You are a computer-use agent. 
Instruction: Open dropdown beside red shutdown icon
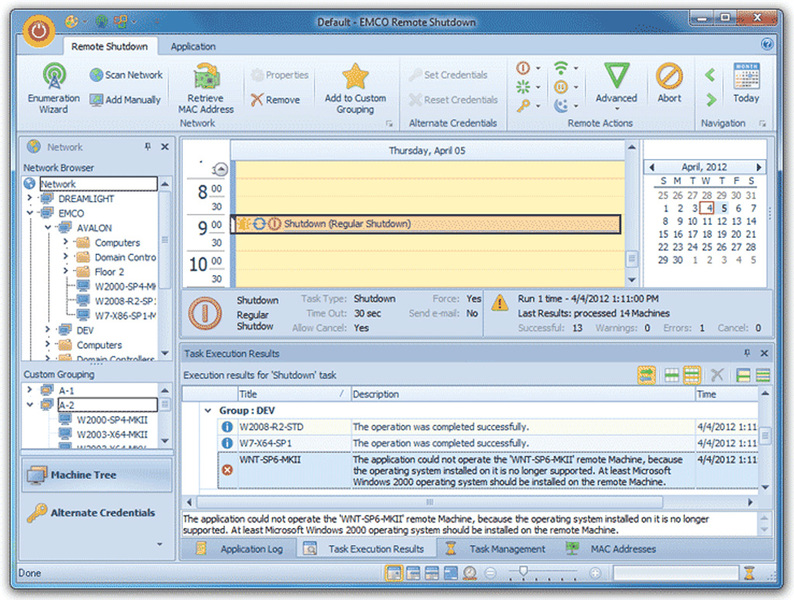coord(538,68)
